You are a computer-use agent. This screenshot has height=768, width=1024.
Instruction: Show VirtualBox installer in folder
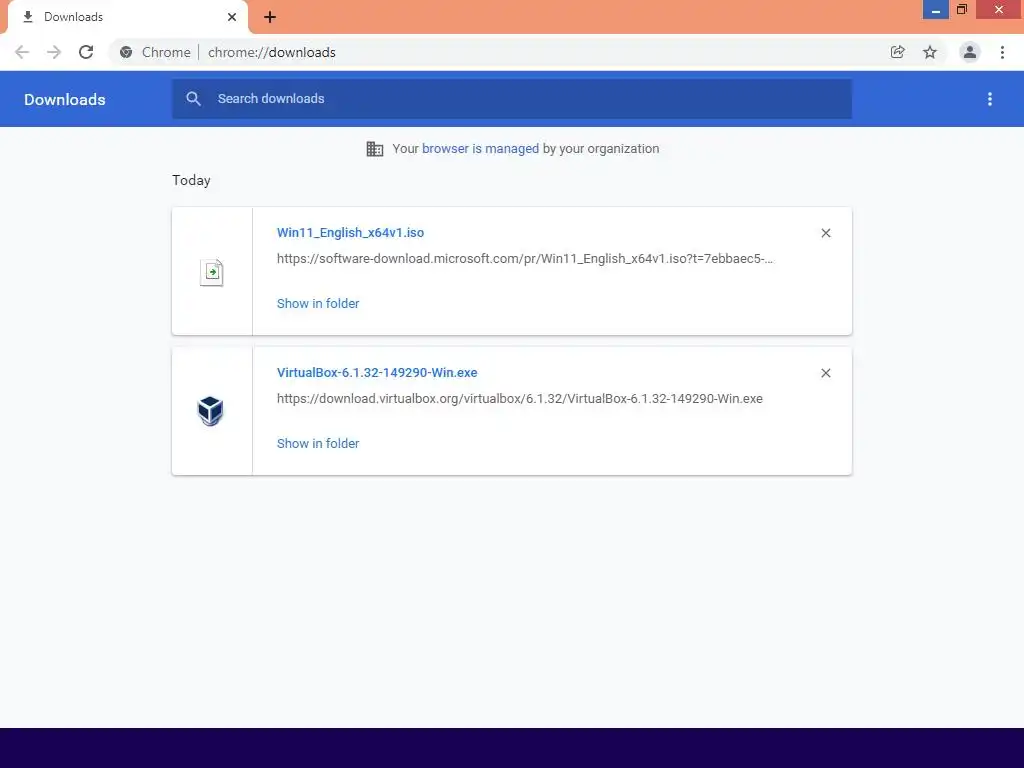pos(318,443)
